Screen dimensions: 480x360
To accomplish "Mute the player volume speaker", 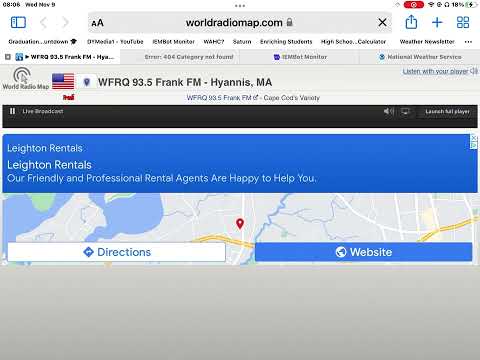I will [388, 111].
